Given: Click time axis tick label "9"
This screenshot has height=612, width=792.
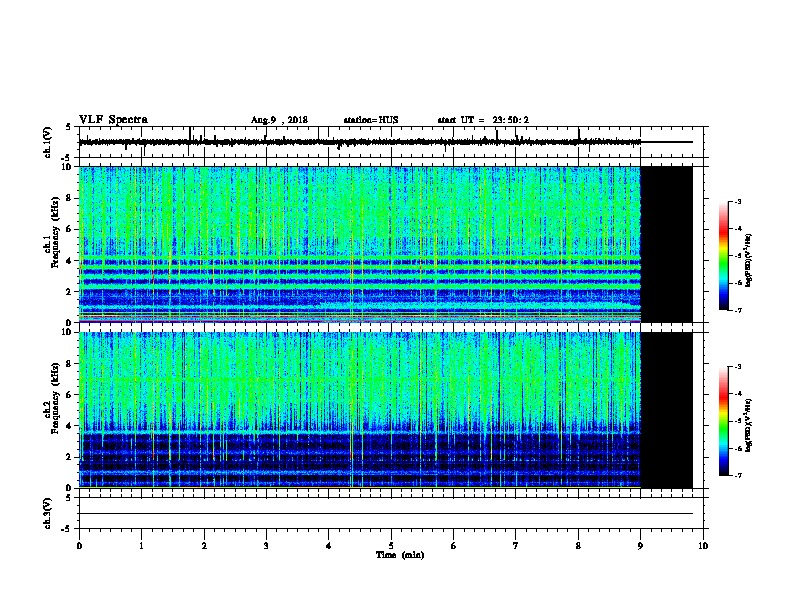Looking at the screenshot, I should (x=640, y=546).
